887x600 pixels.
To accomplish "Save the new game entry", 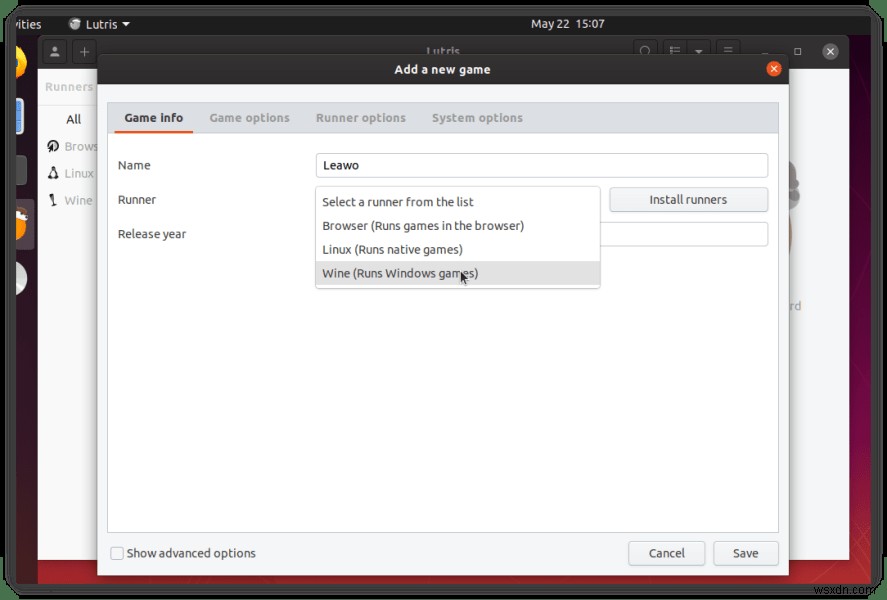I will coord(745,553).
